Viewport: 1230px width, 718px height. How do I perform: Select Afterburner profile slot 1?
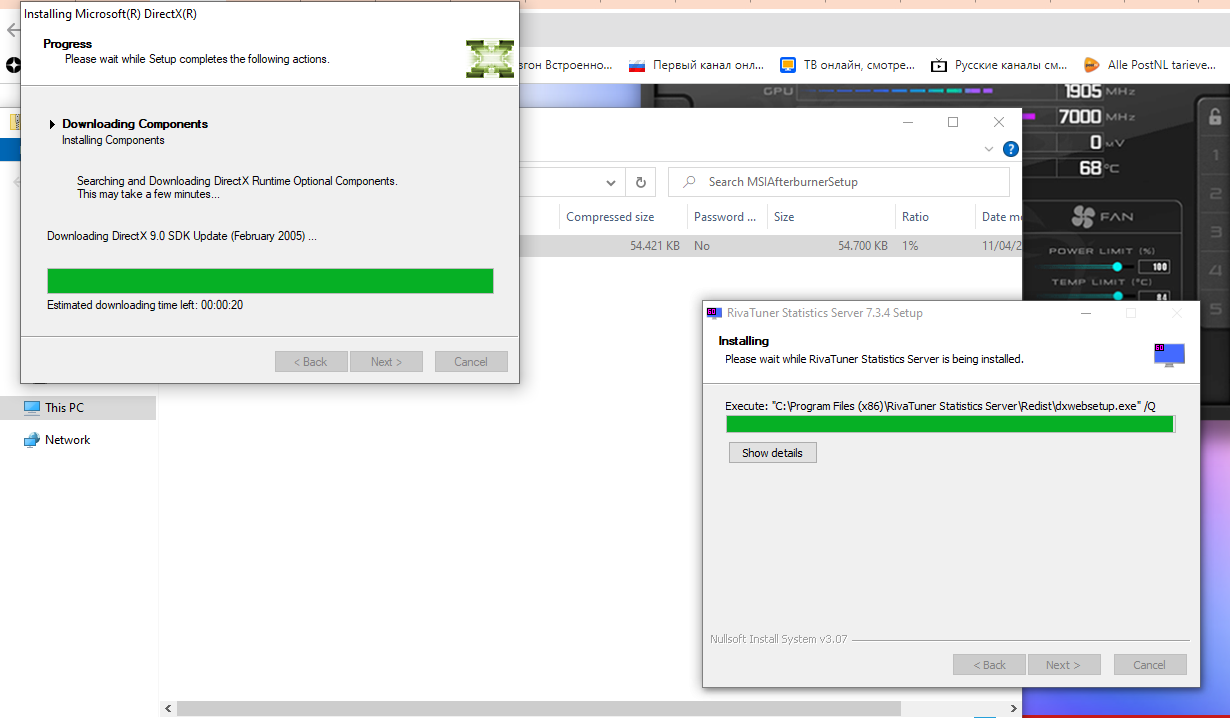point(1215,155)
